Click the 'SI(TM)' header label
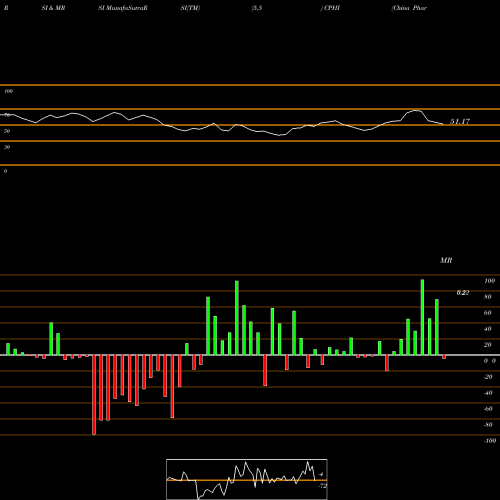500x500 pixels. (x=190, y=8)
